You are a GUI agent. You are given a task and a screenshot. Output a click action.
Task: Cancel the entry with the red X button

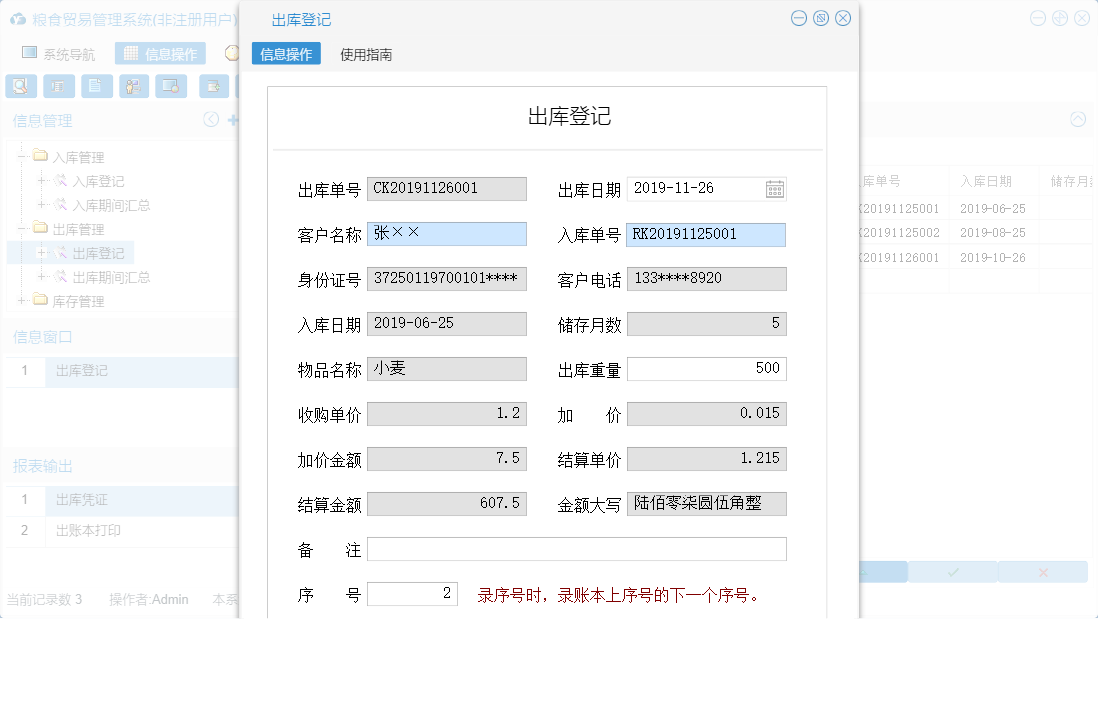click(1043, 571)
